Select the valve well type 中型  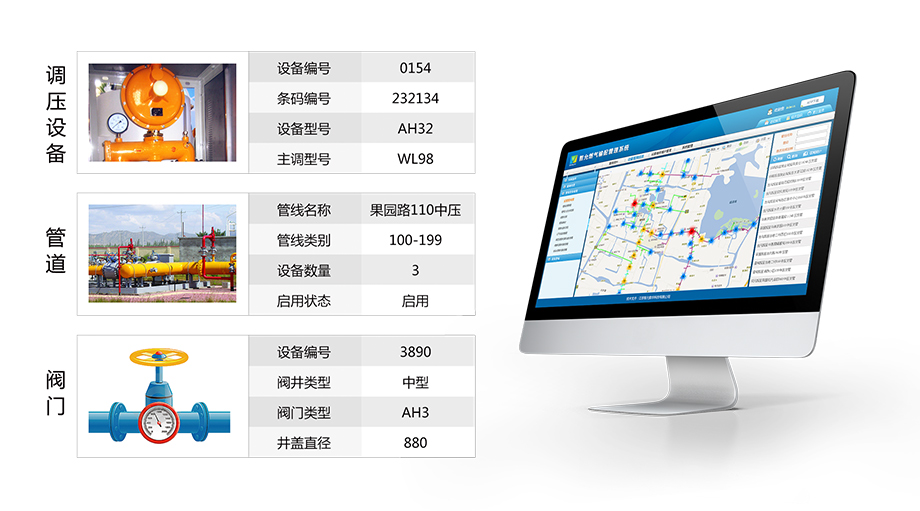[x=415, y=383]
